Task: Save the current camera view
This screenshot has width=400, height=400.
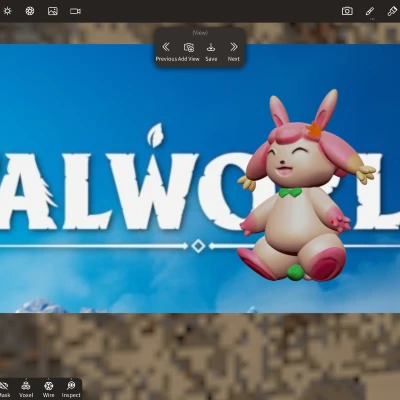Action: tap(211, 52)
